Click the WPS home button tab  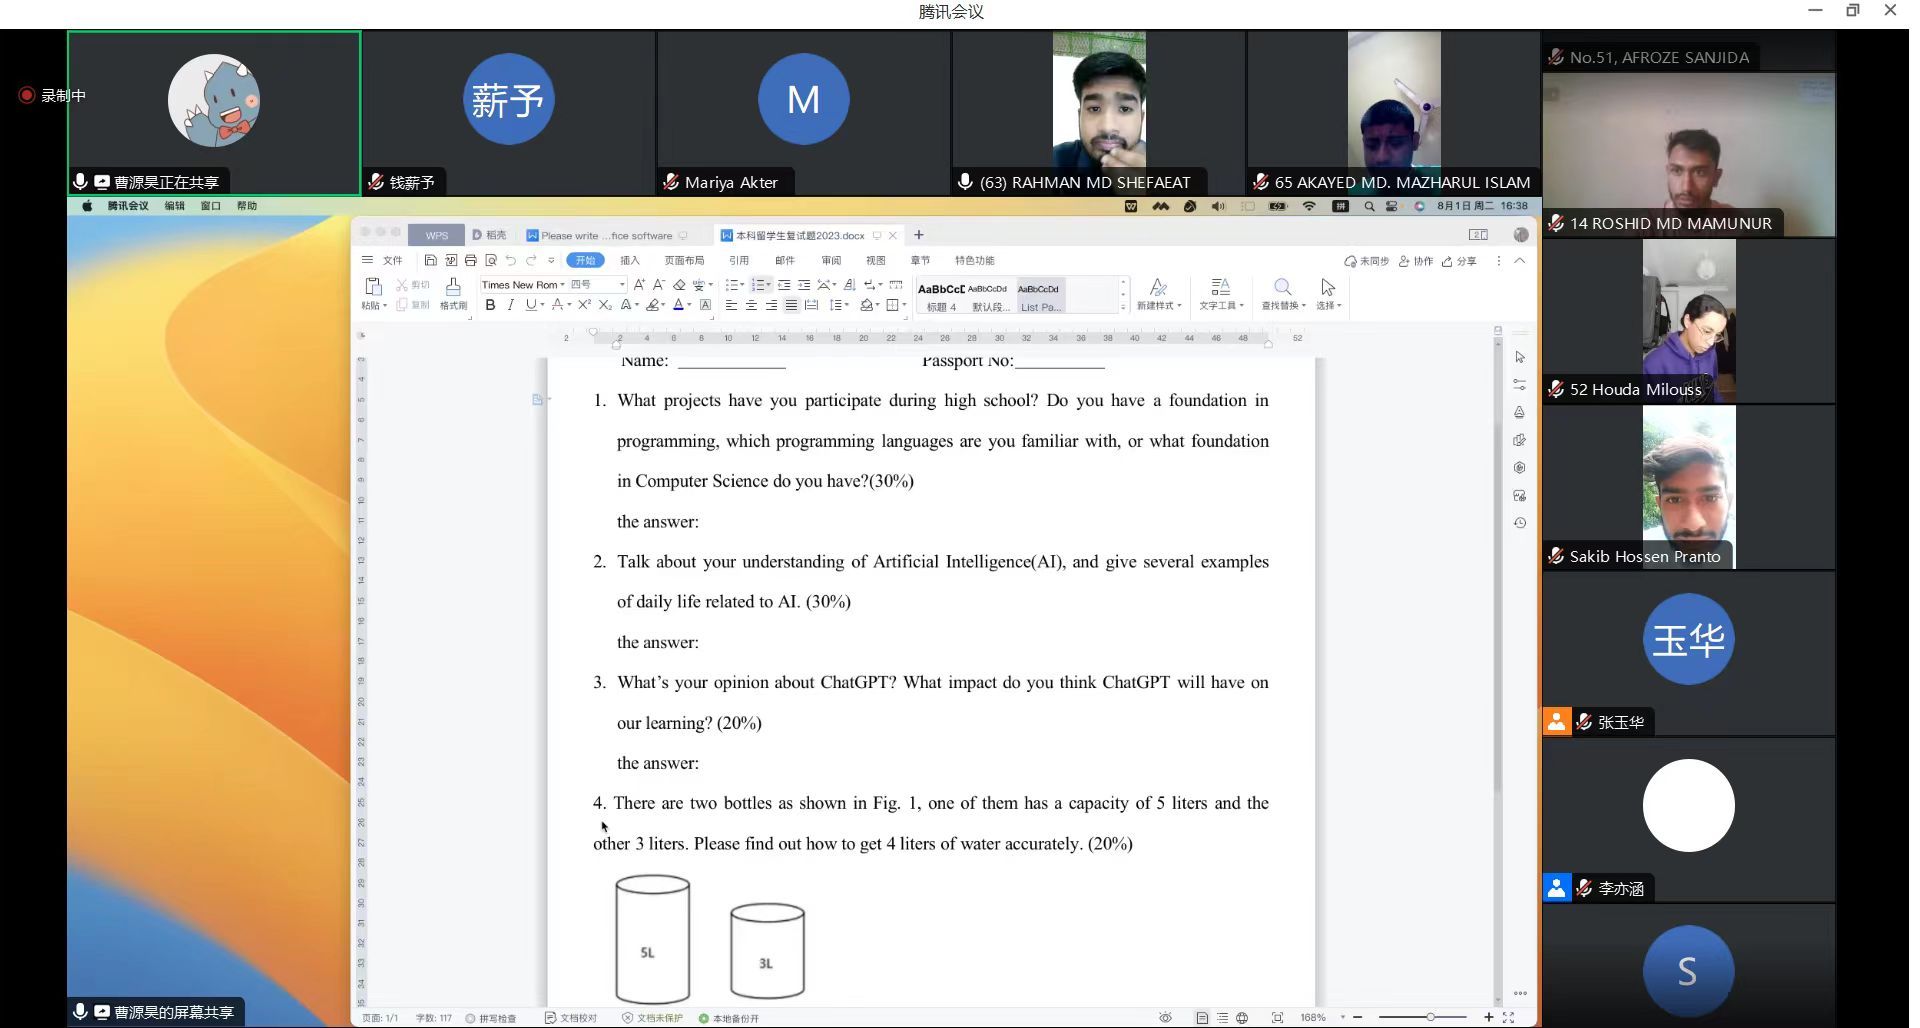tap(437, 235)
